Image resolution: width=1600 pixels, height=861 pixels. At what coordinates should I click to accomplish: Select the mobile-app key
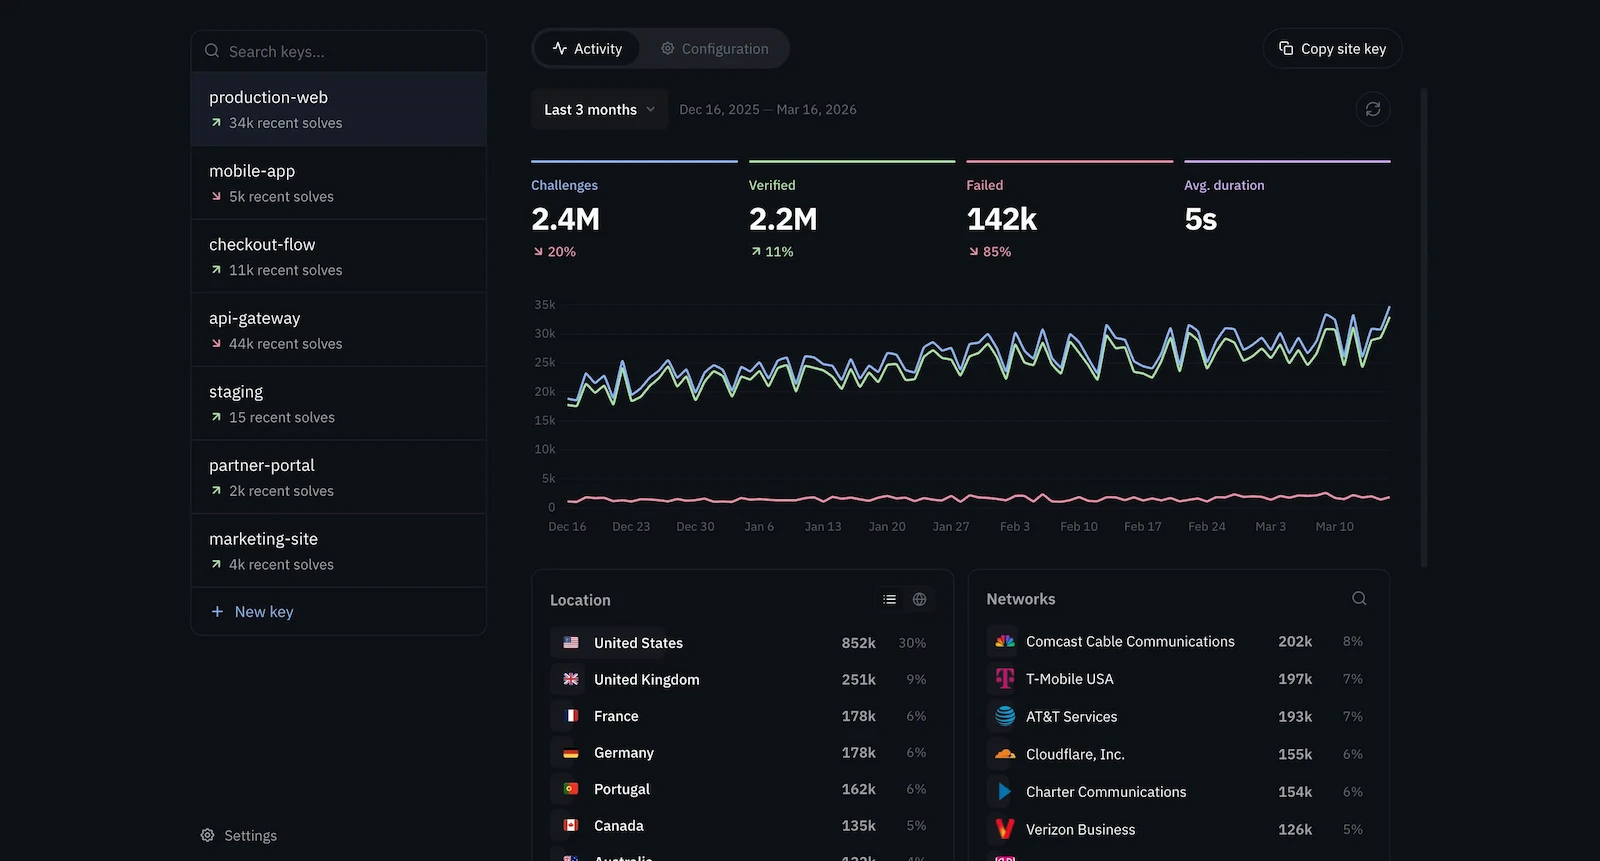(338, 183)
